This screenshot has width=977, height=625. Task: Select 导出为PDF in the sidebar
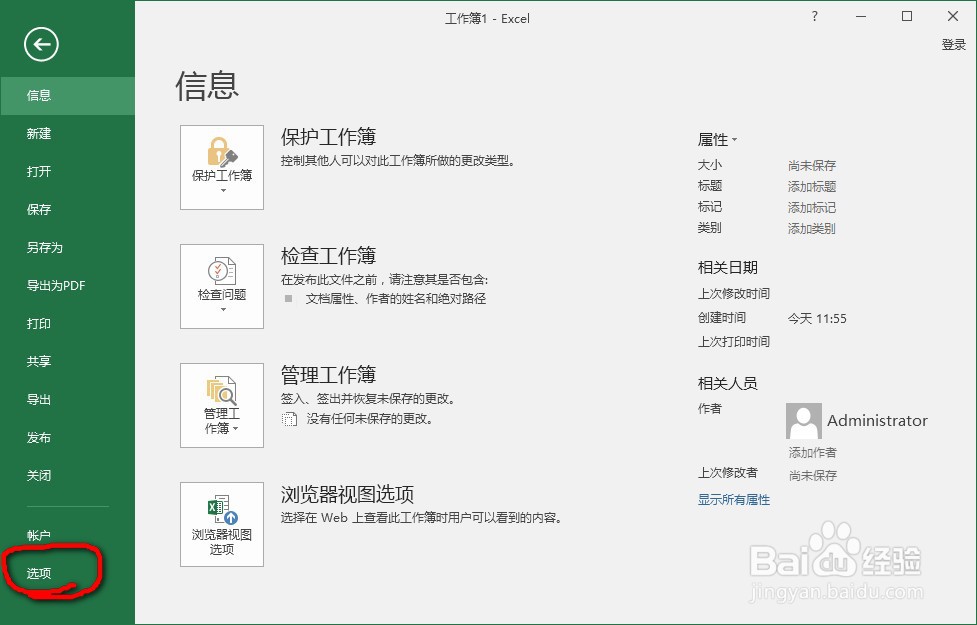pos(67,285)
